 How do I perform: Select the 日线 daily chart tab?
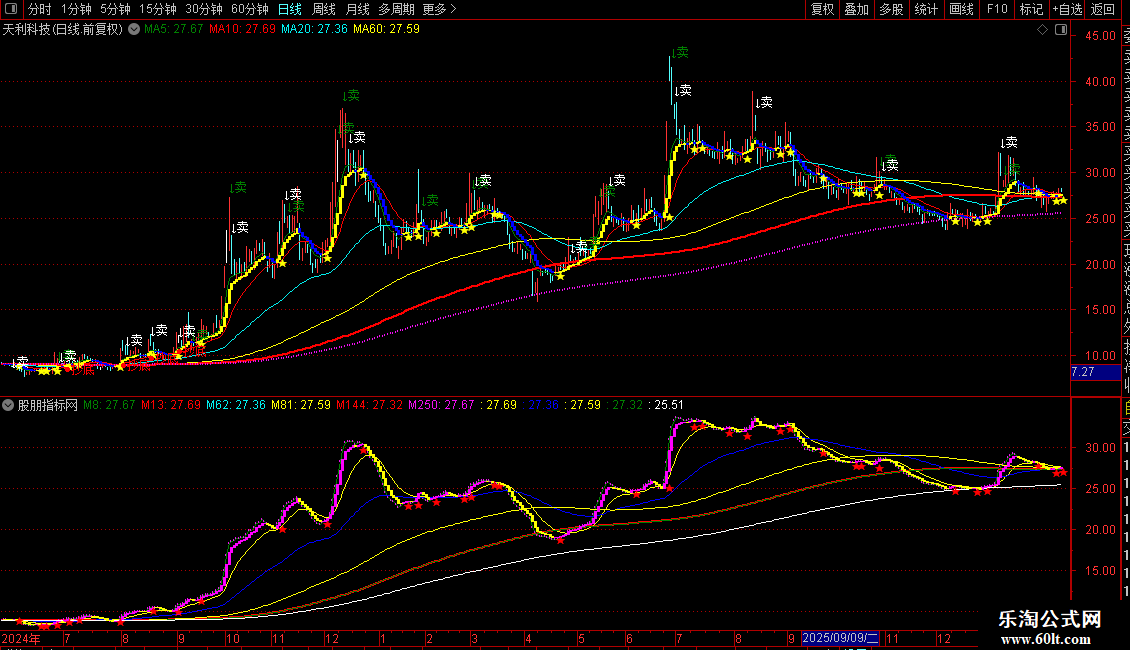pyautogui.click(x=290, y=9)
